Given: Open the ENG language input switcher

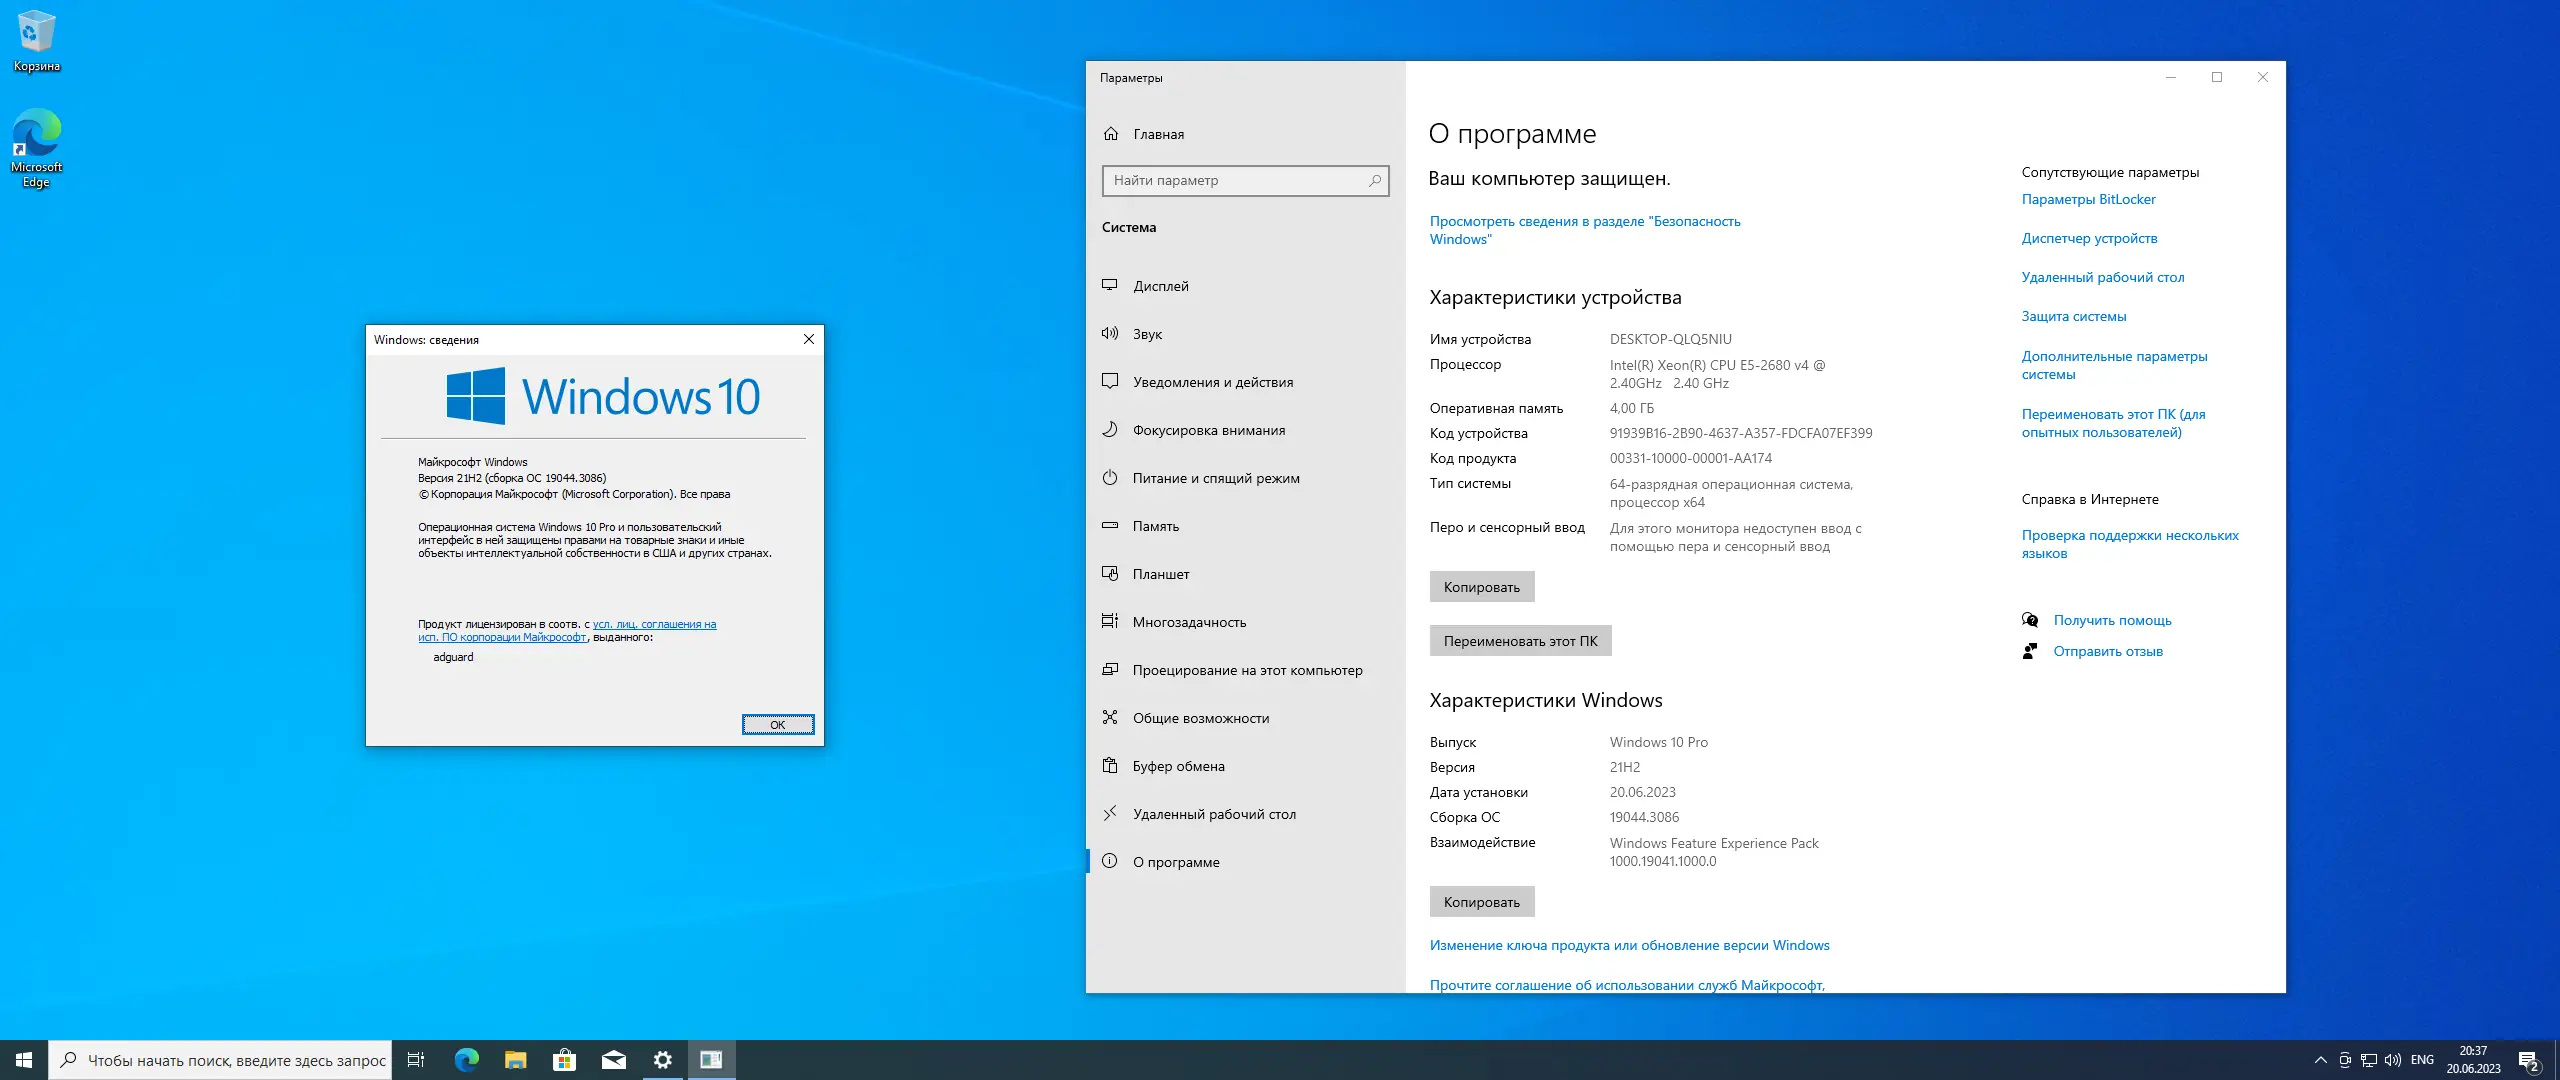Looking at the screenshot, I should (x=2422, y=1060).
